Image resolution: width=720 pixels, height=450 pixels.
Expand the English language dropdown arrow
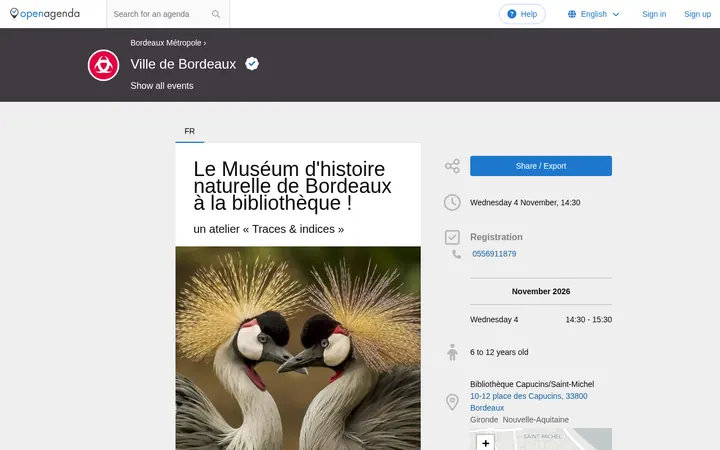[x=616, y=14]
